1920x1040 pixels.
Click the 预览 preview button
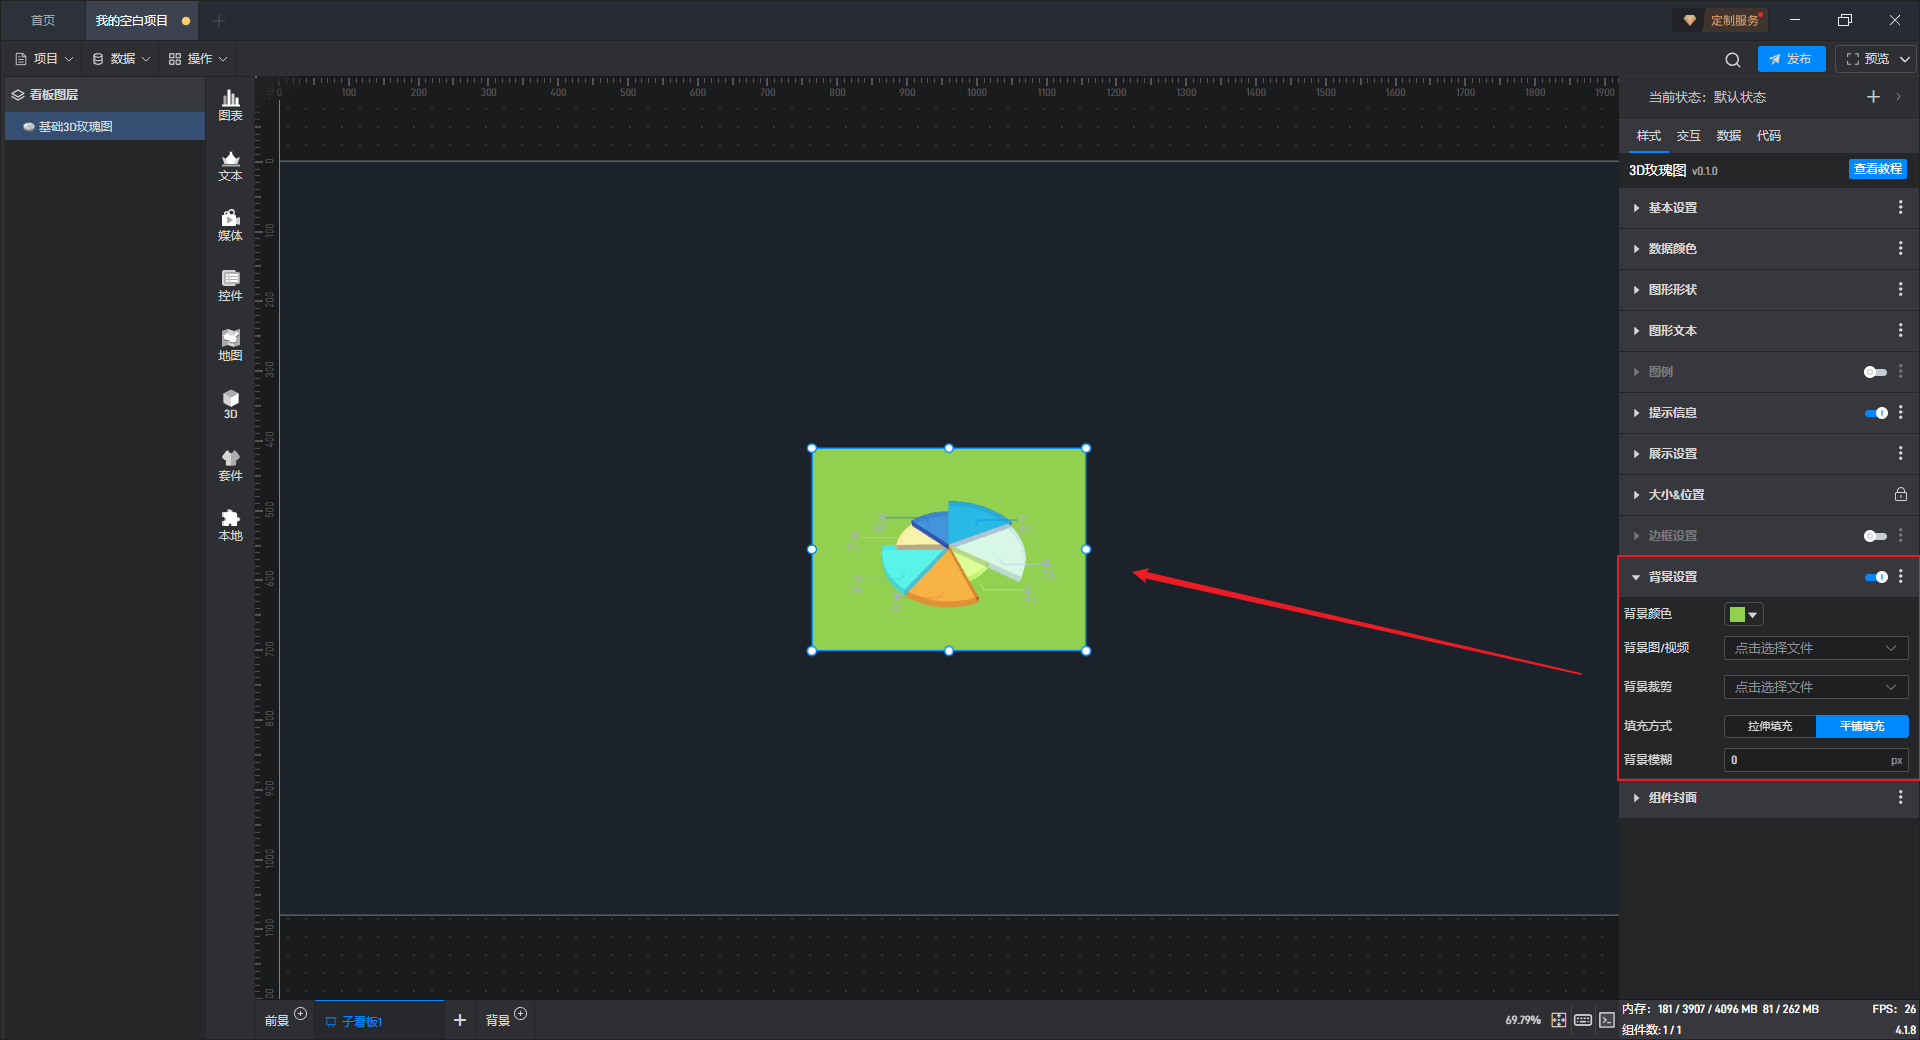pos(1868,59)
